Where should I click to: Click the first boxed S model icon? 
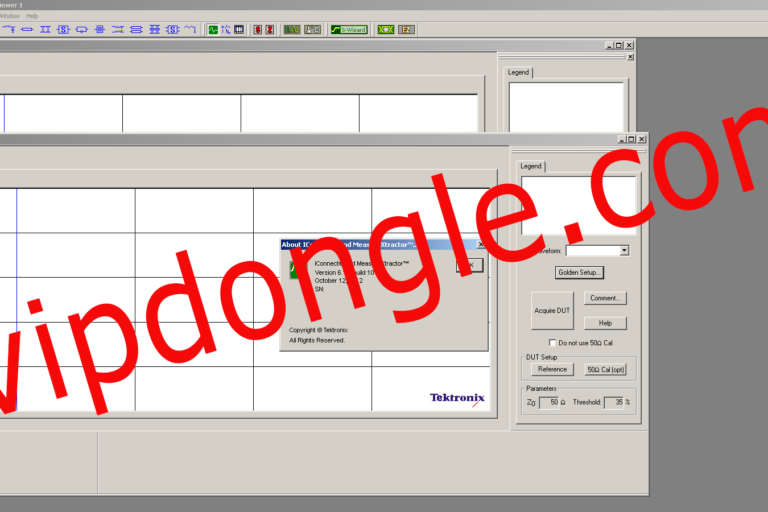pos(62,30)
